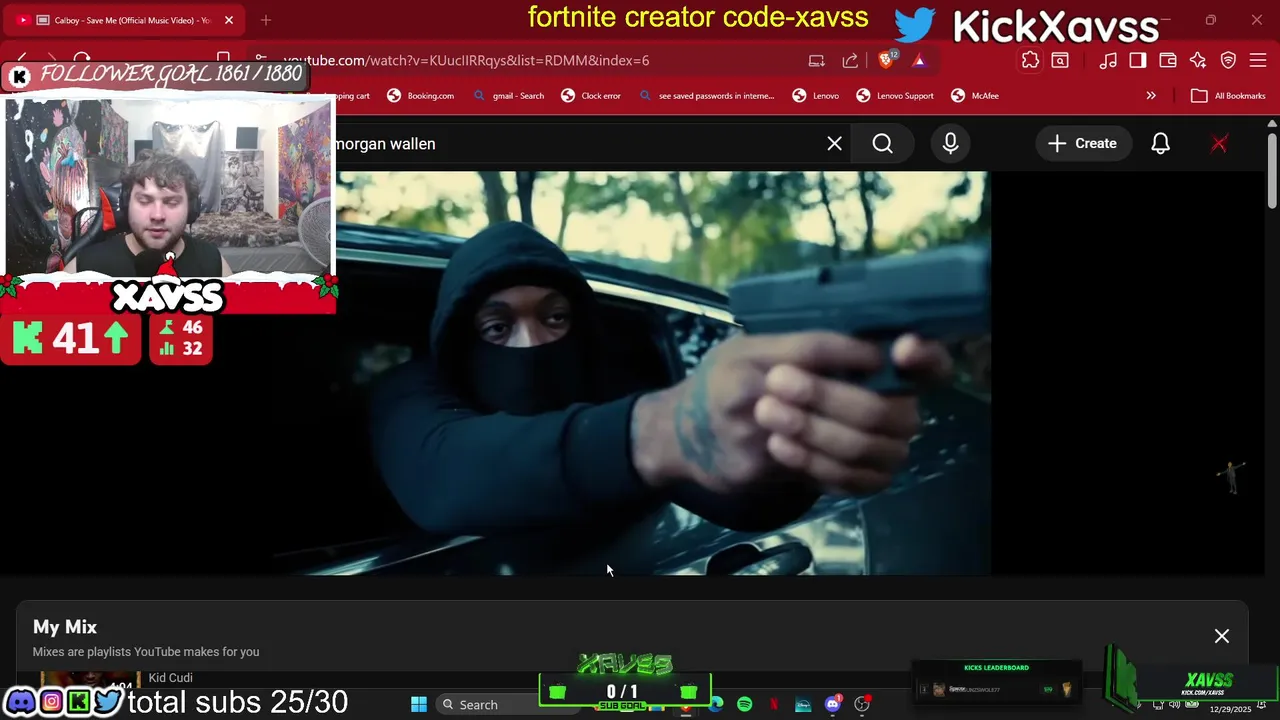The height and width of the screenshot is (720, 1280).
Task: Close the My Mix playlist panel
Action: pos(1222,636)
